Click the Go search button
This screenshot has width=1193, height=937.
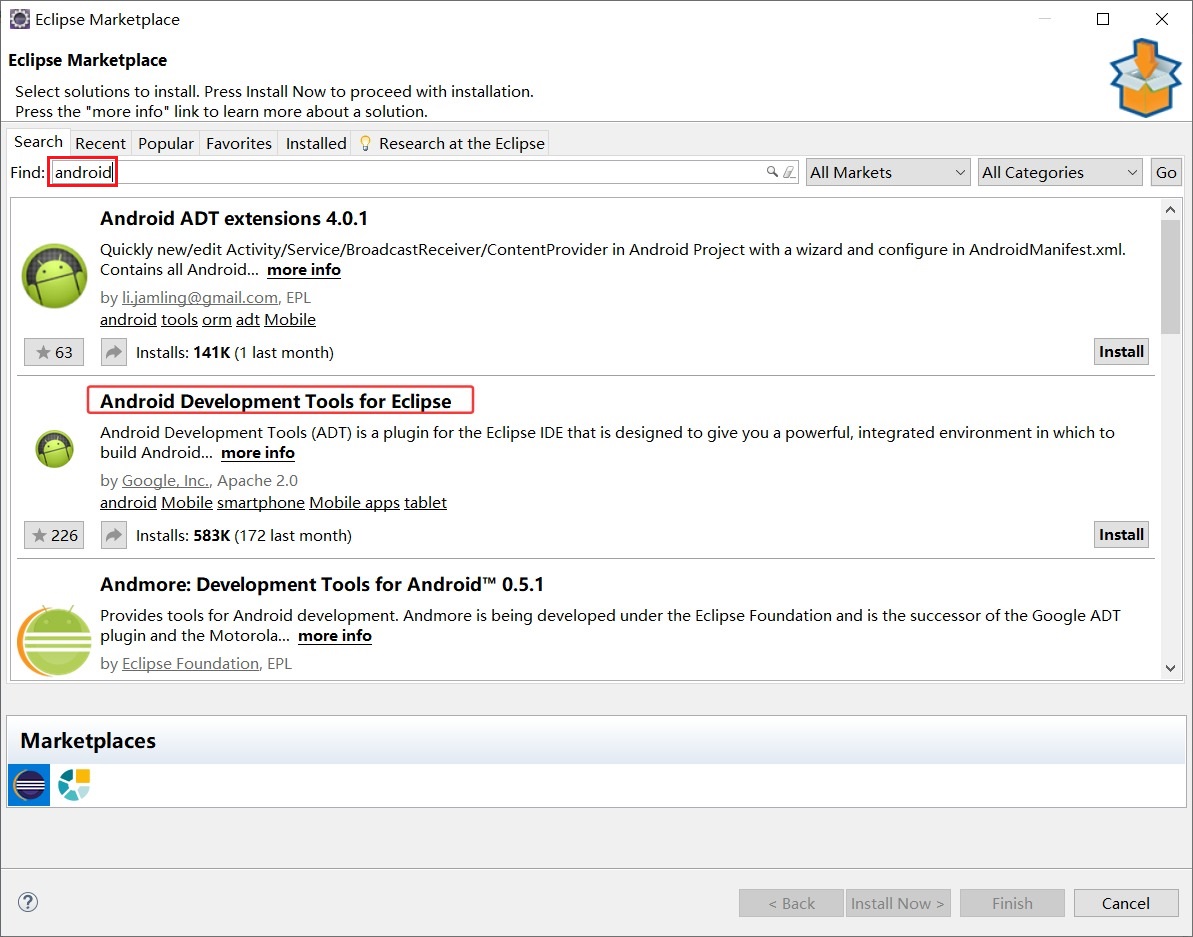click(x=1166, y=173)
